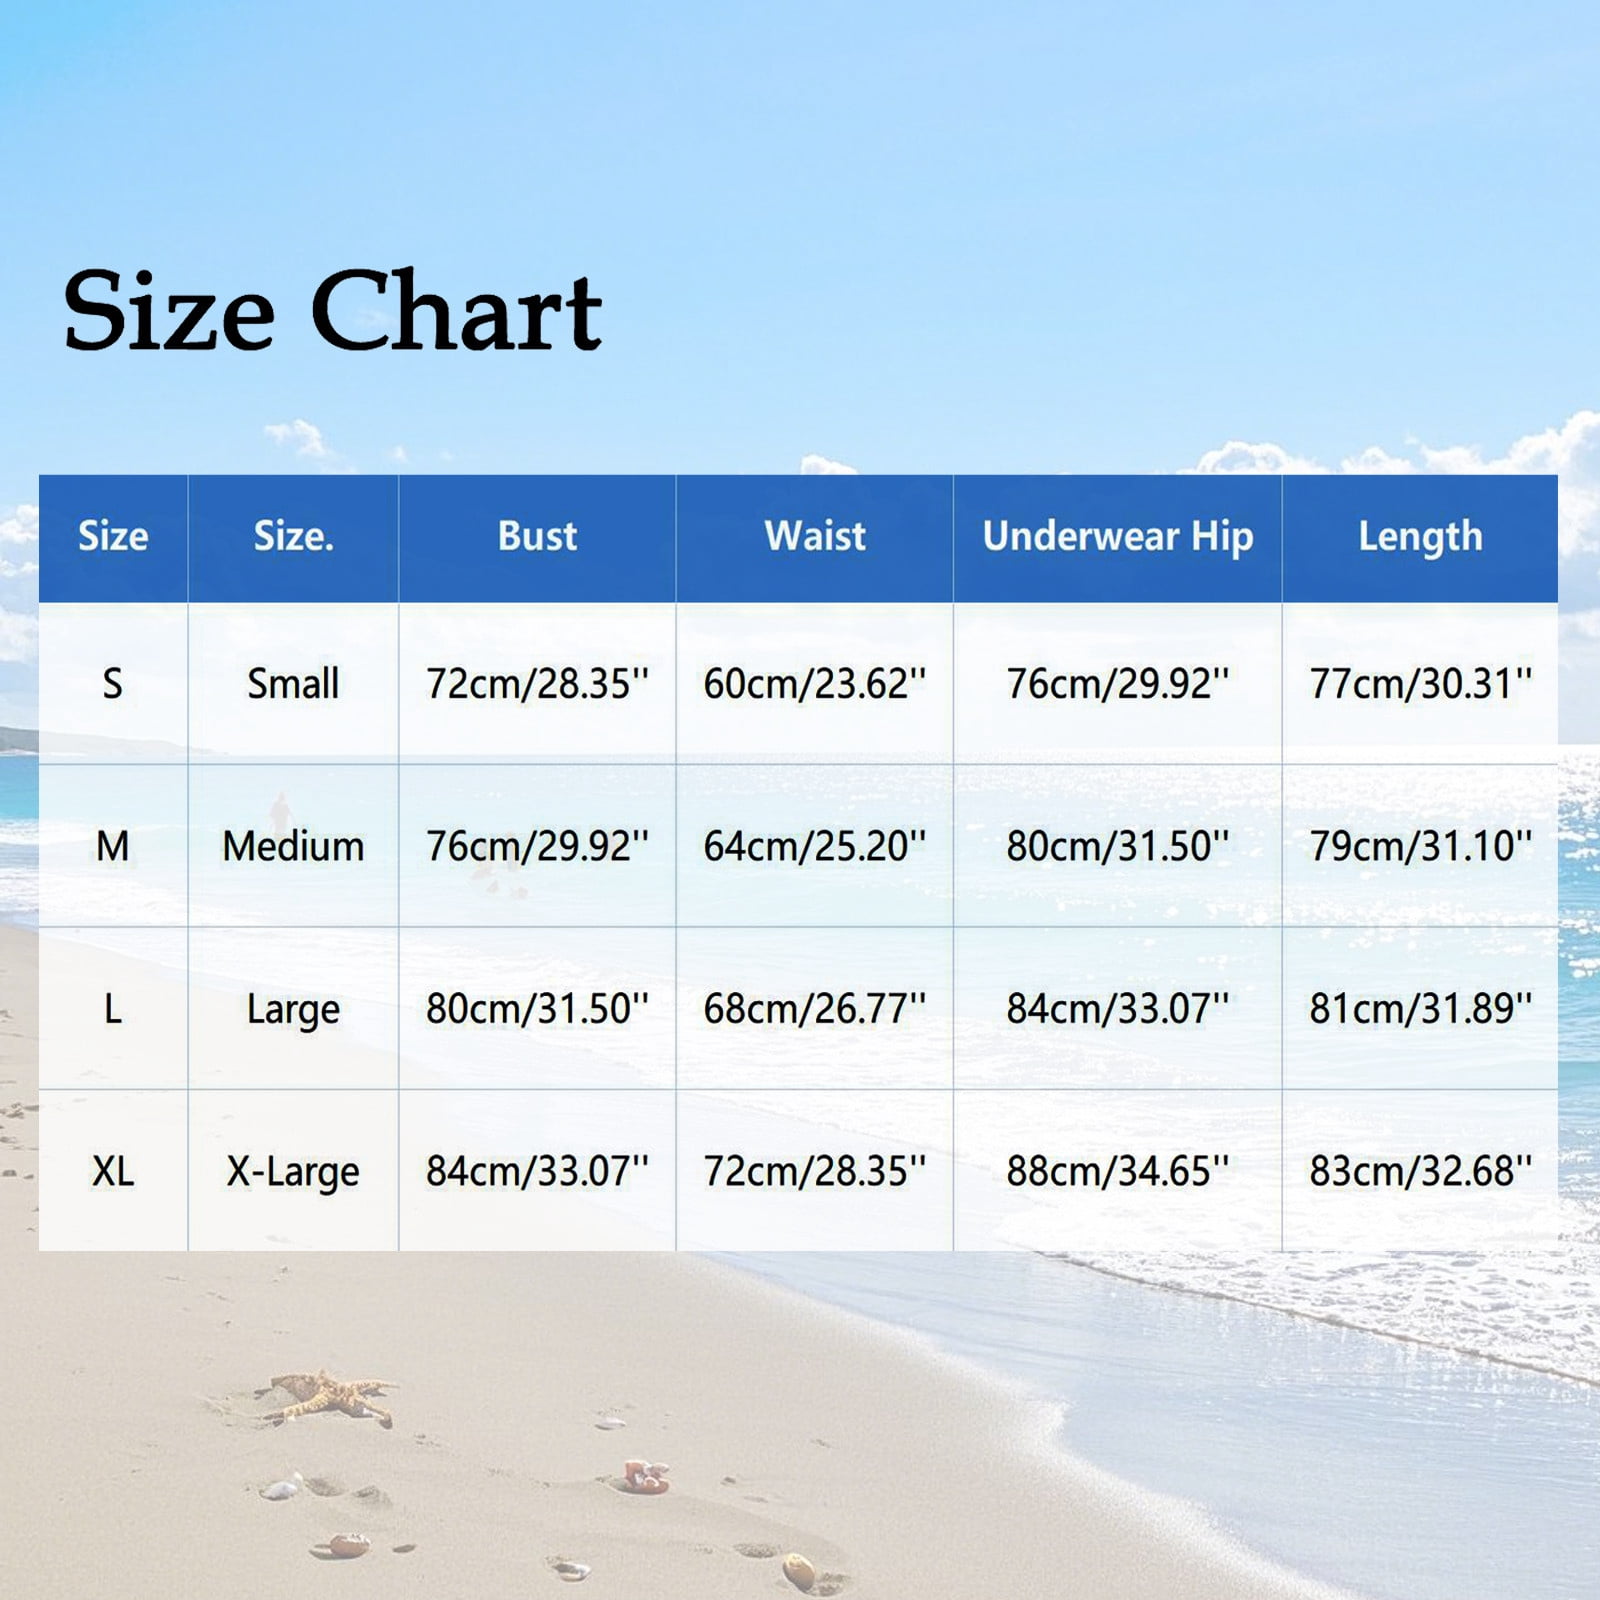The width and height of the screenshot is (1600, 1600).
Task: Select the L size cell
Action: [113, 1009]
